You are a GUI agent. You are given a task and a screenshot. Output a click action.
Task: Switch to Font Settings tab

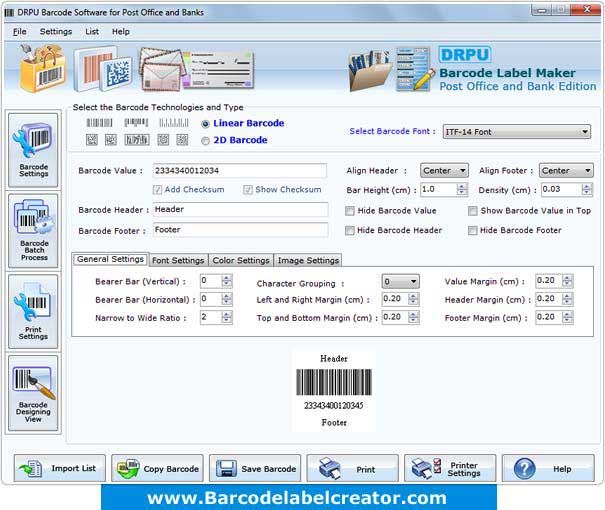coord(178,260)
